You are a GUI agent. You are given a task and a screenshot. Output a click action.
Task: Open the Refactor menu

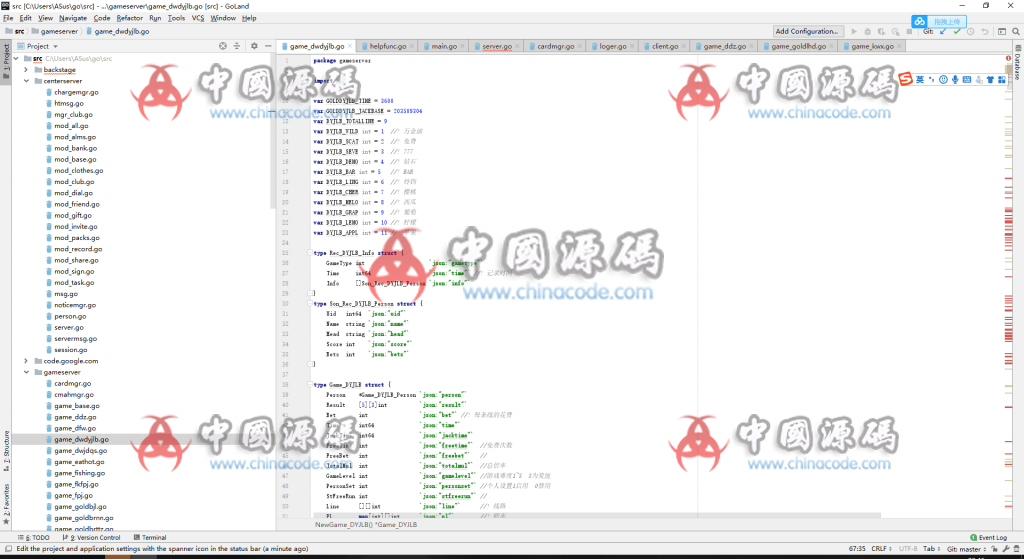point(129,18)
